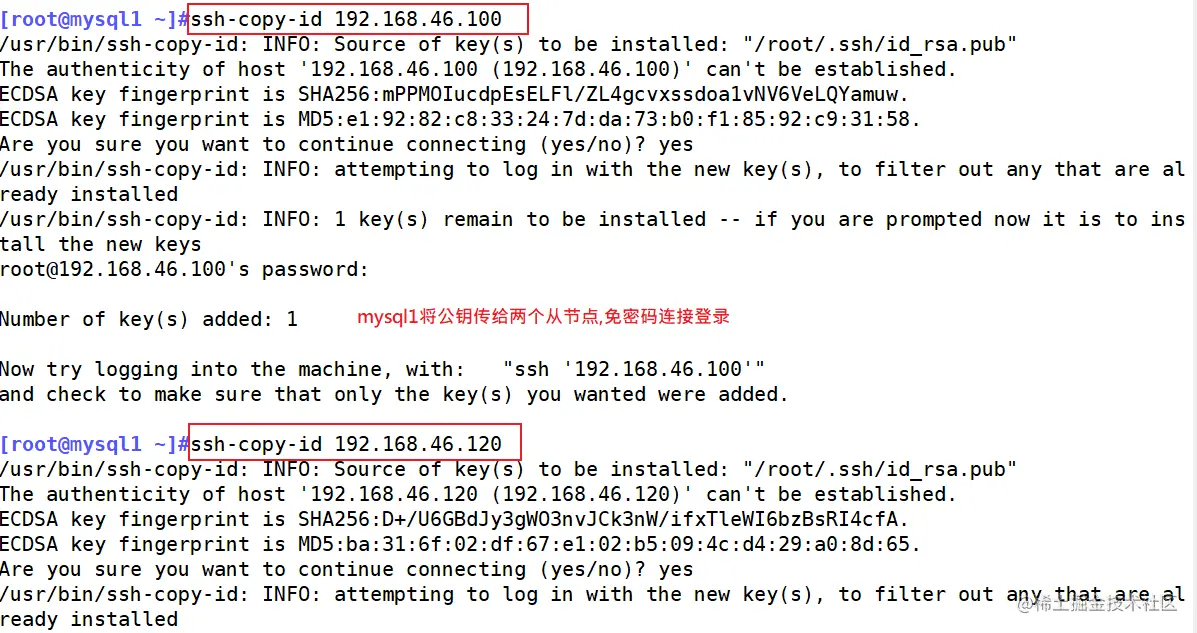Viewport: 1197px width, 633px height.
Task: Click "and check to make sure" line
Action: [x=394, y=394]
